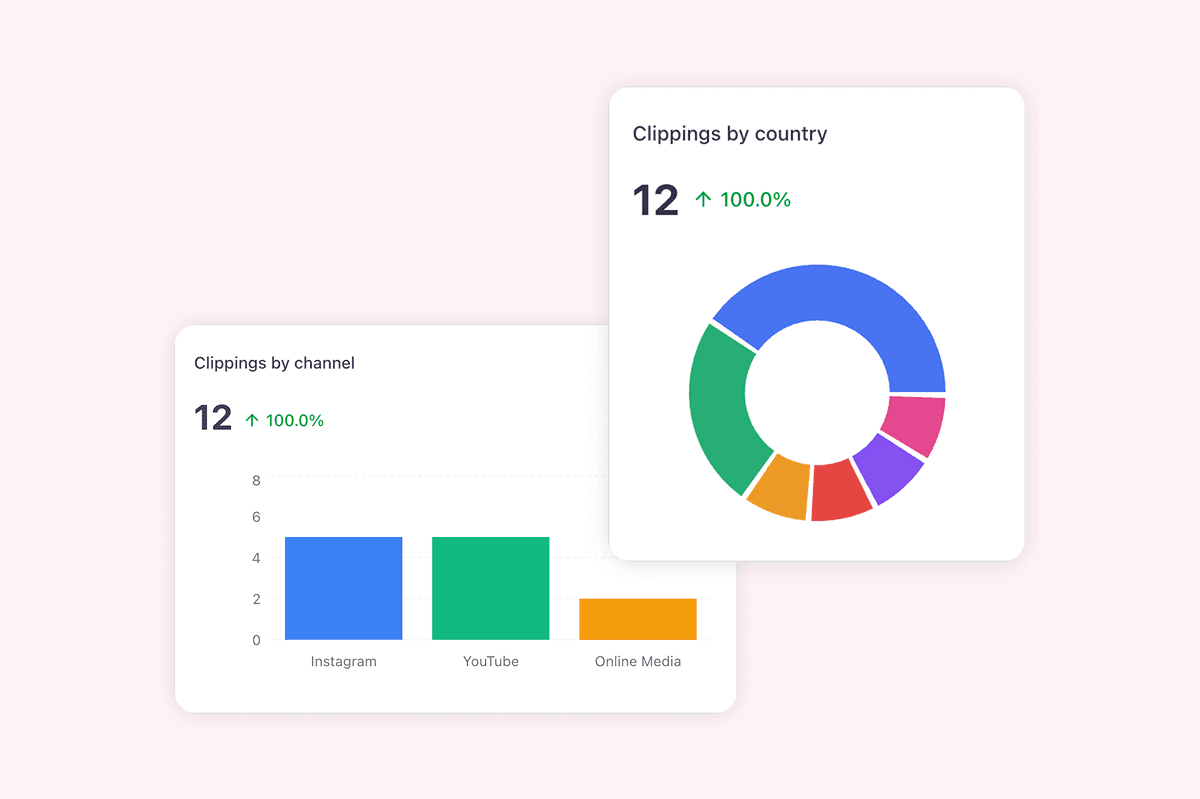Select the green donut segment
This screenshot has width=1200, height=799.
(715, 400)
